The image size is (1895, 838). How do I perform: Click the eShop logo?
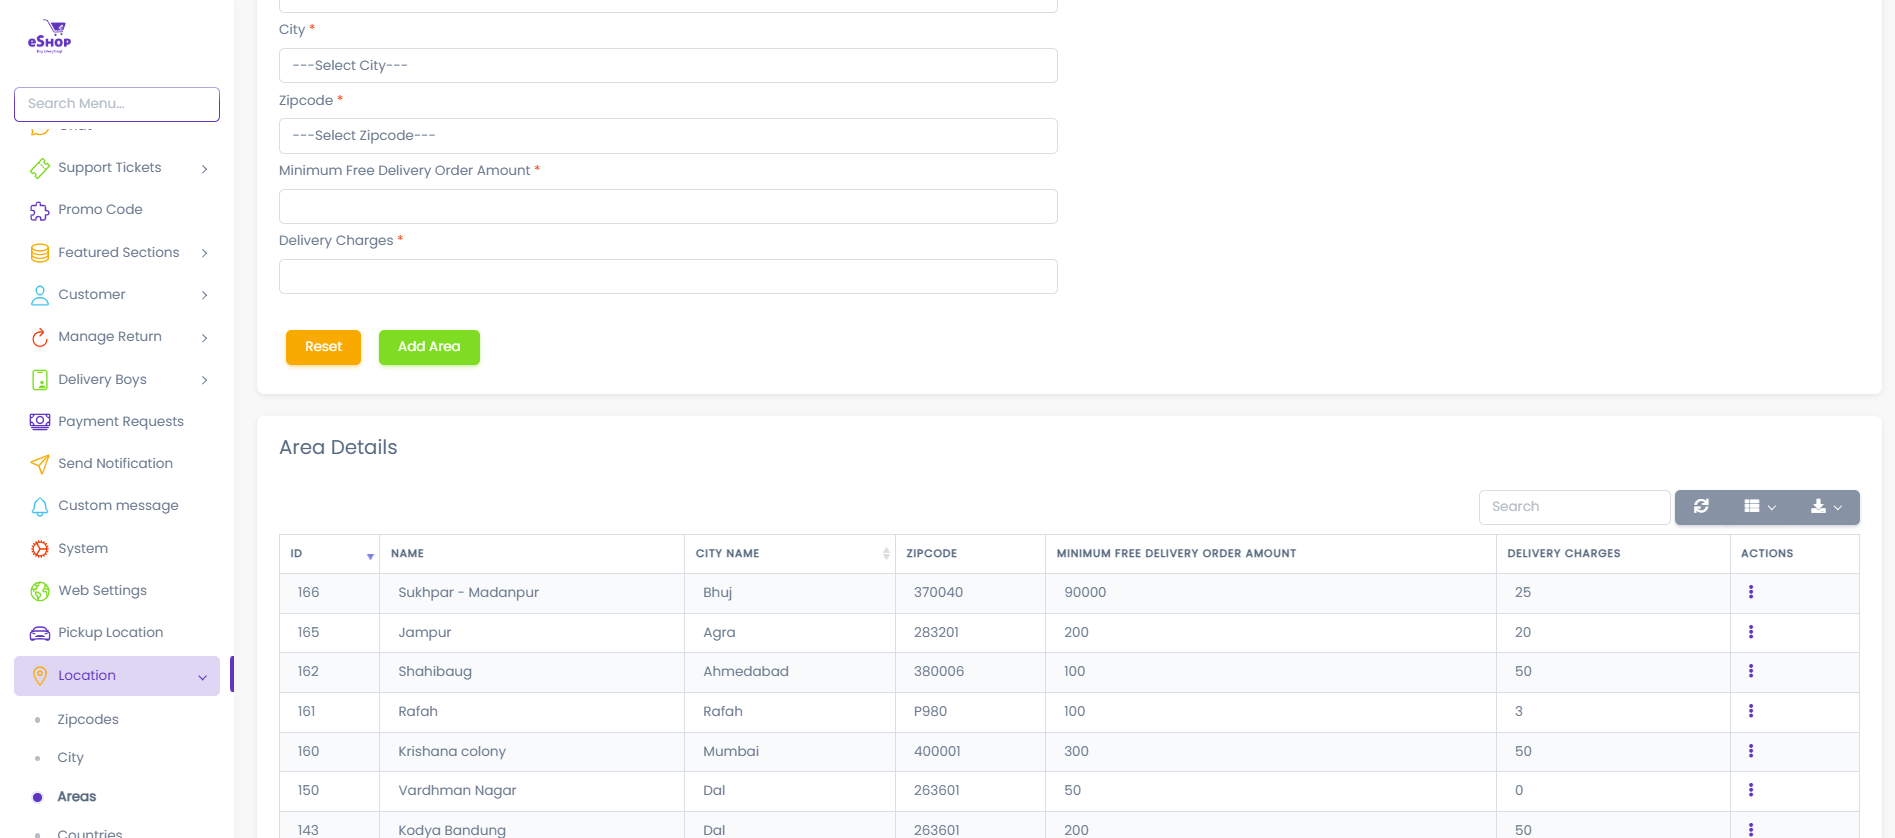[49, 37]
